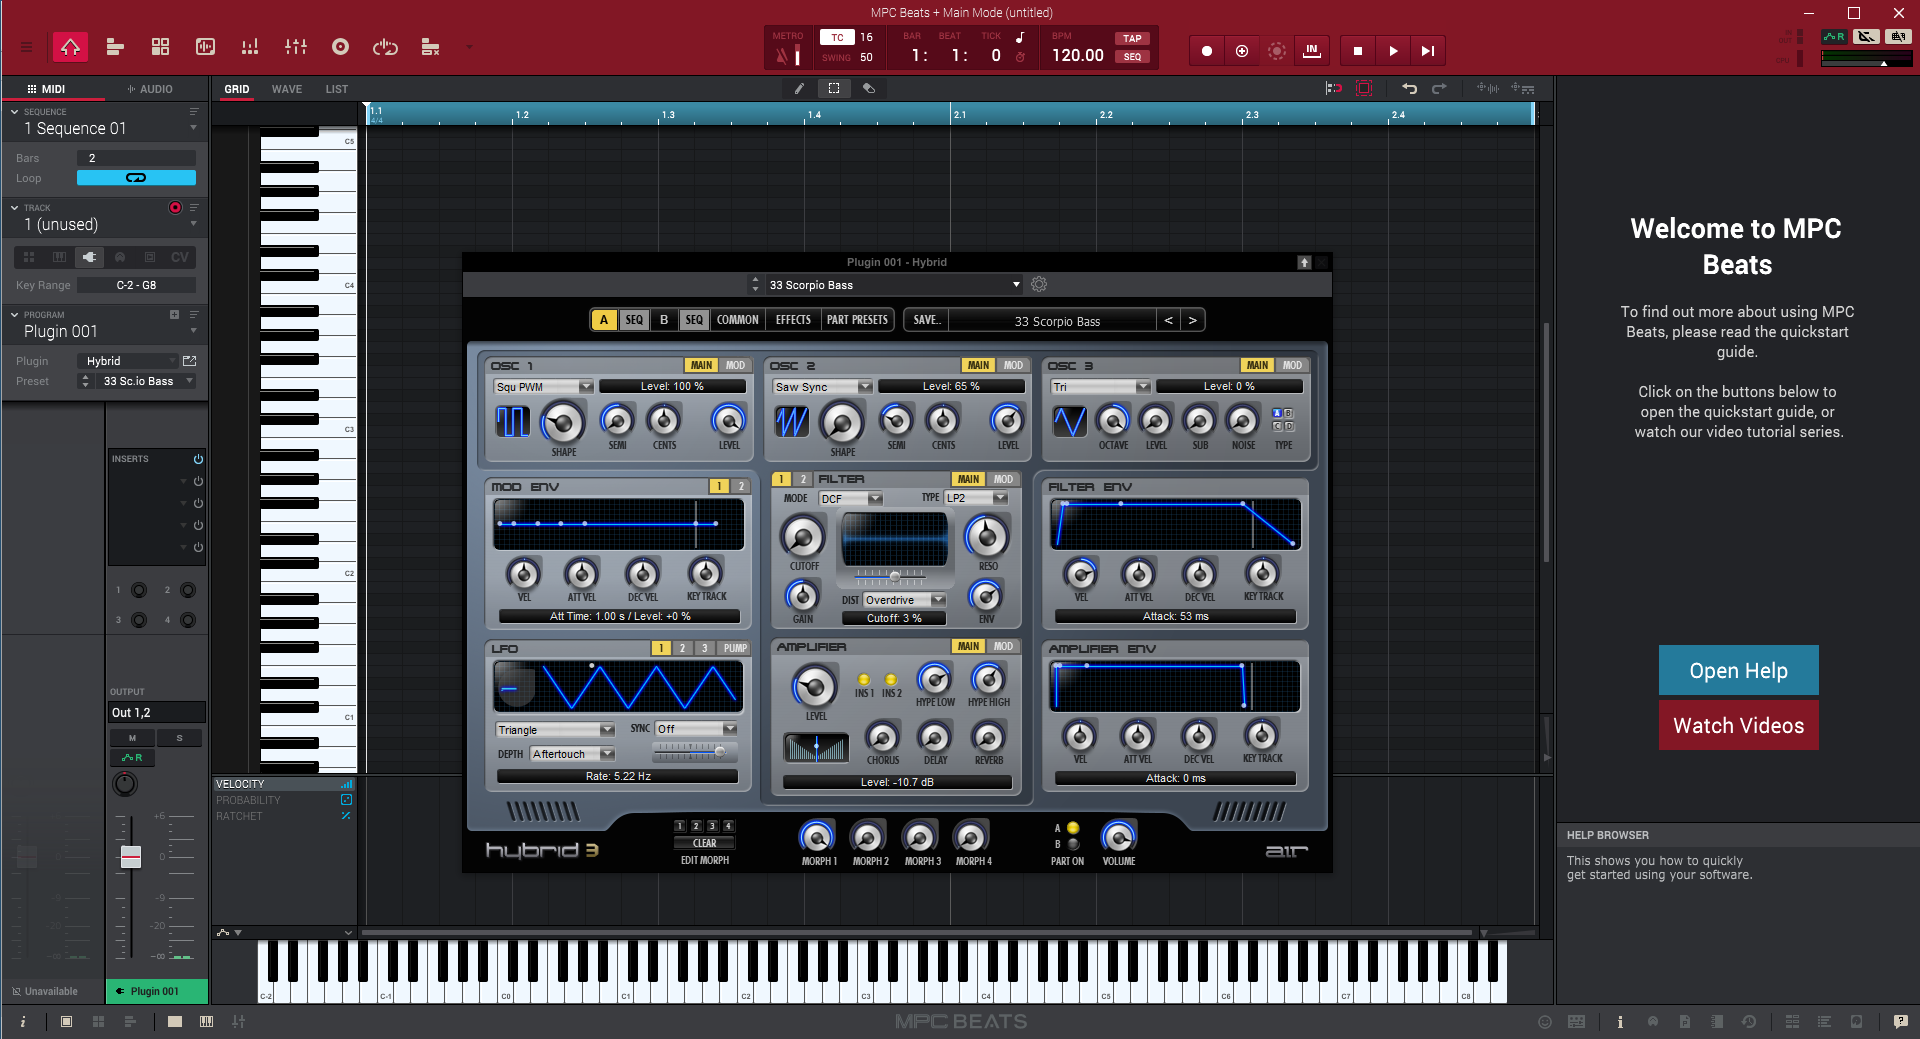The height and width of the screenshot is (1039, 1920).
Task: Open the Hybrid plugin window icon
Action: tap(190, 361)
